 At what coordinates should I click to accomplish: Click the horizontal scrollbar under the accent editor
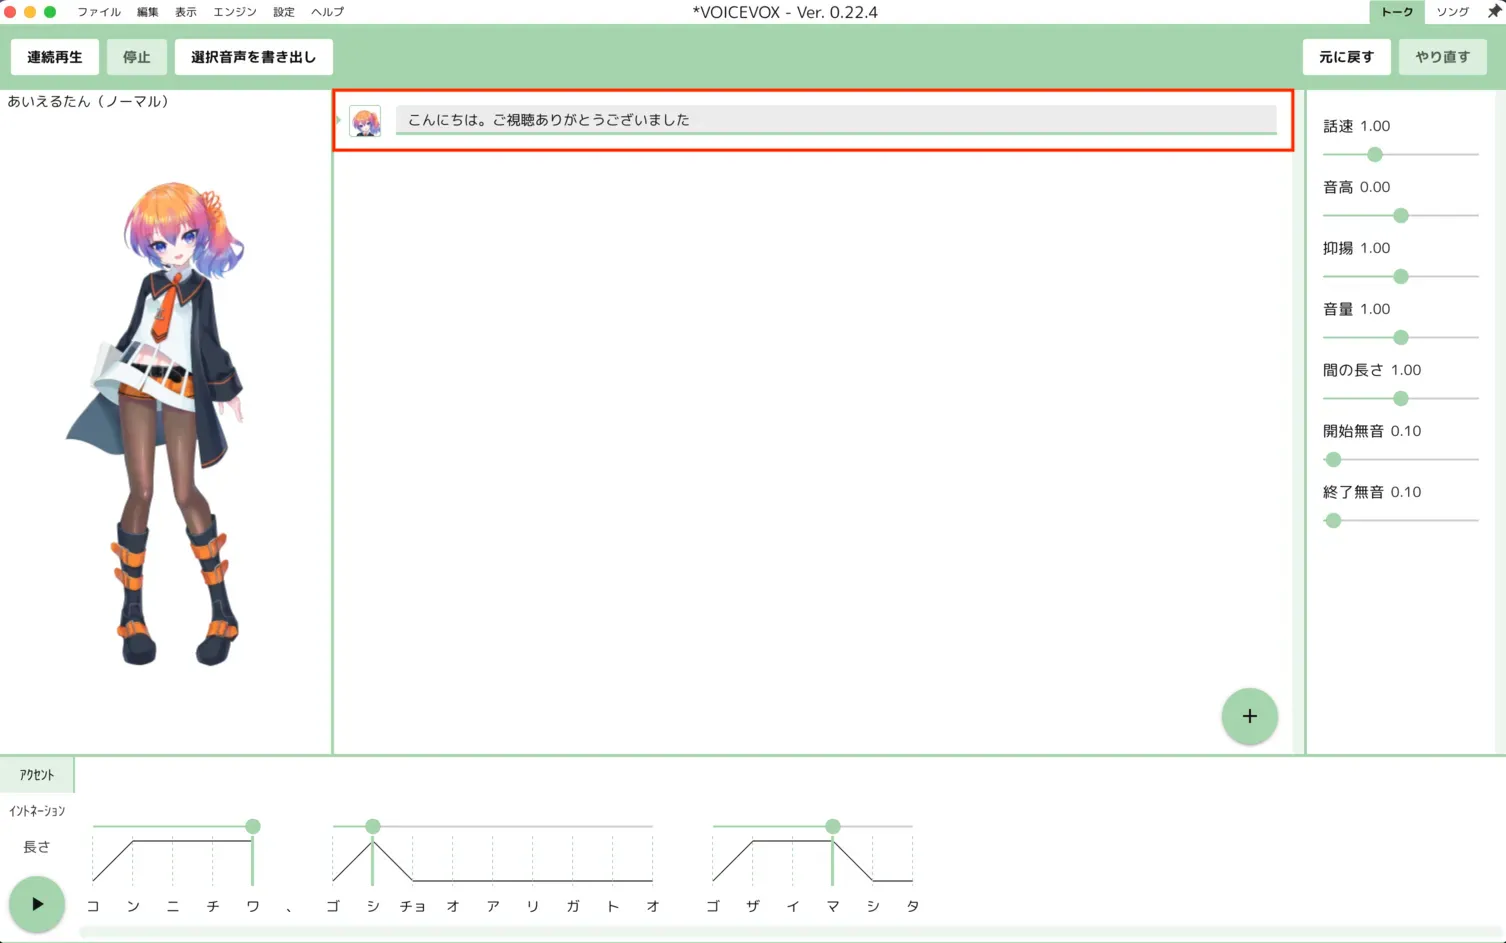(x=790, y=932)
